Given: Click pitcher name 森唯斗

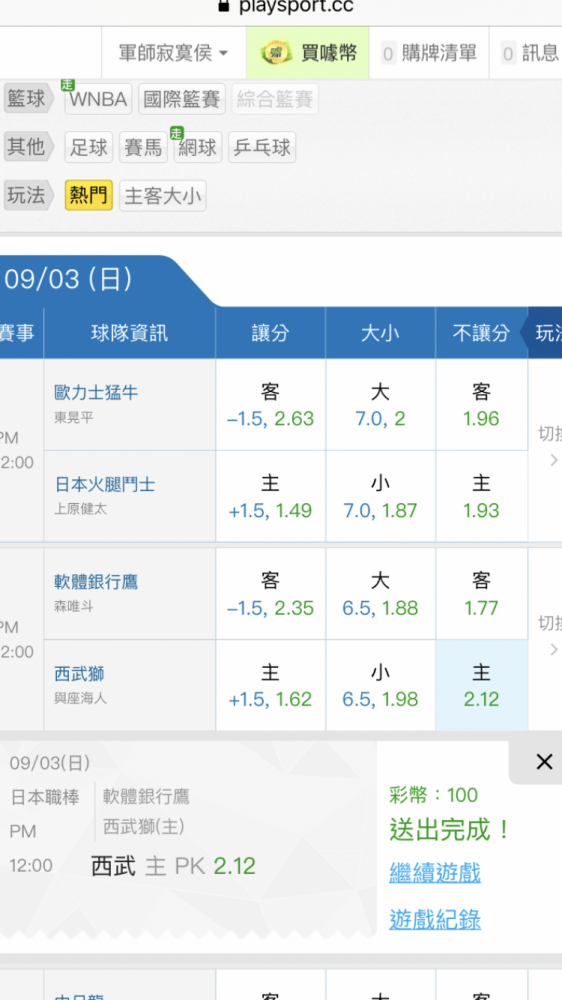Looking at the screenshot, I should (73, 606).
